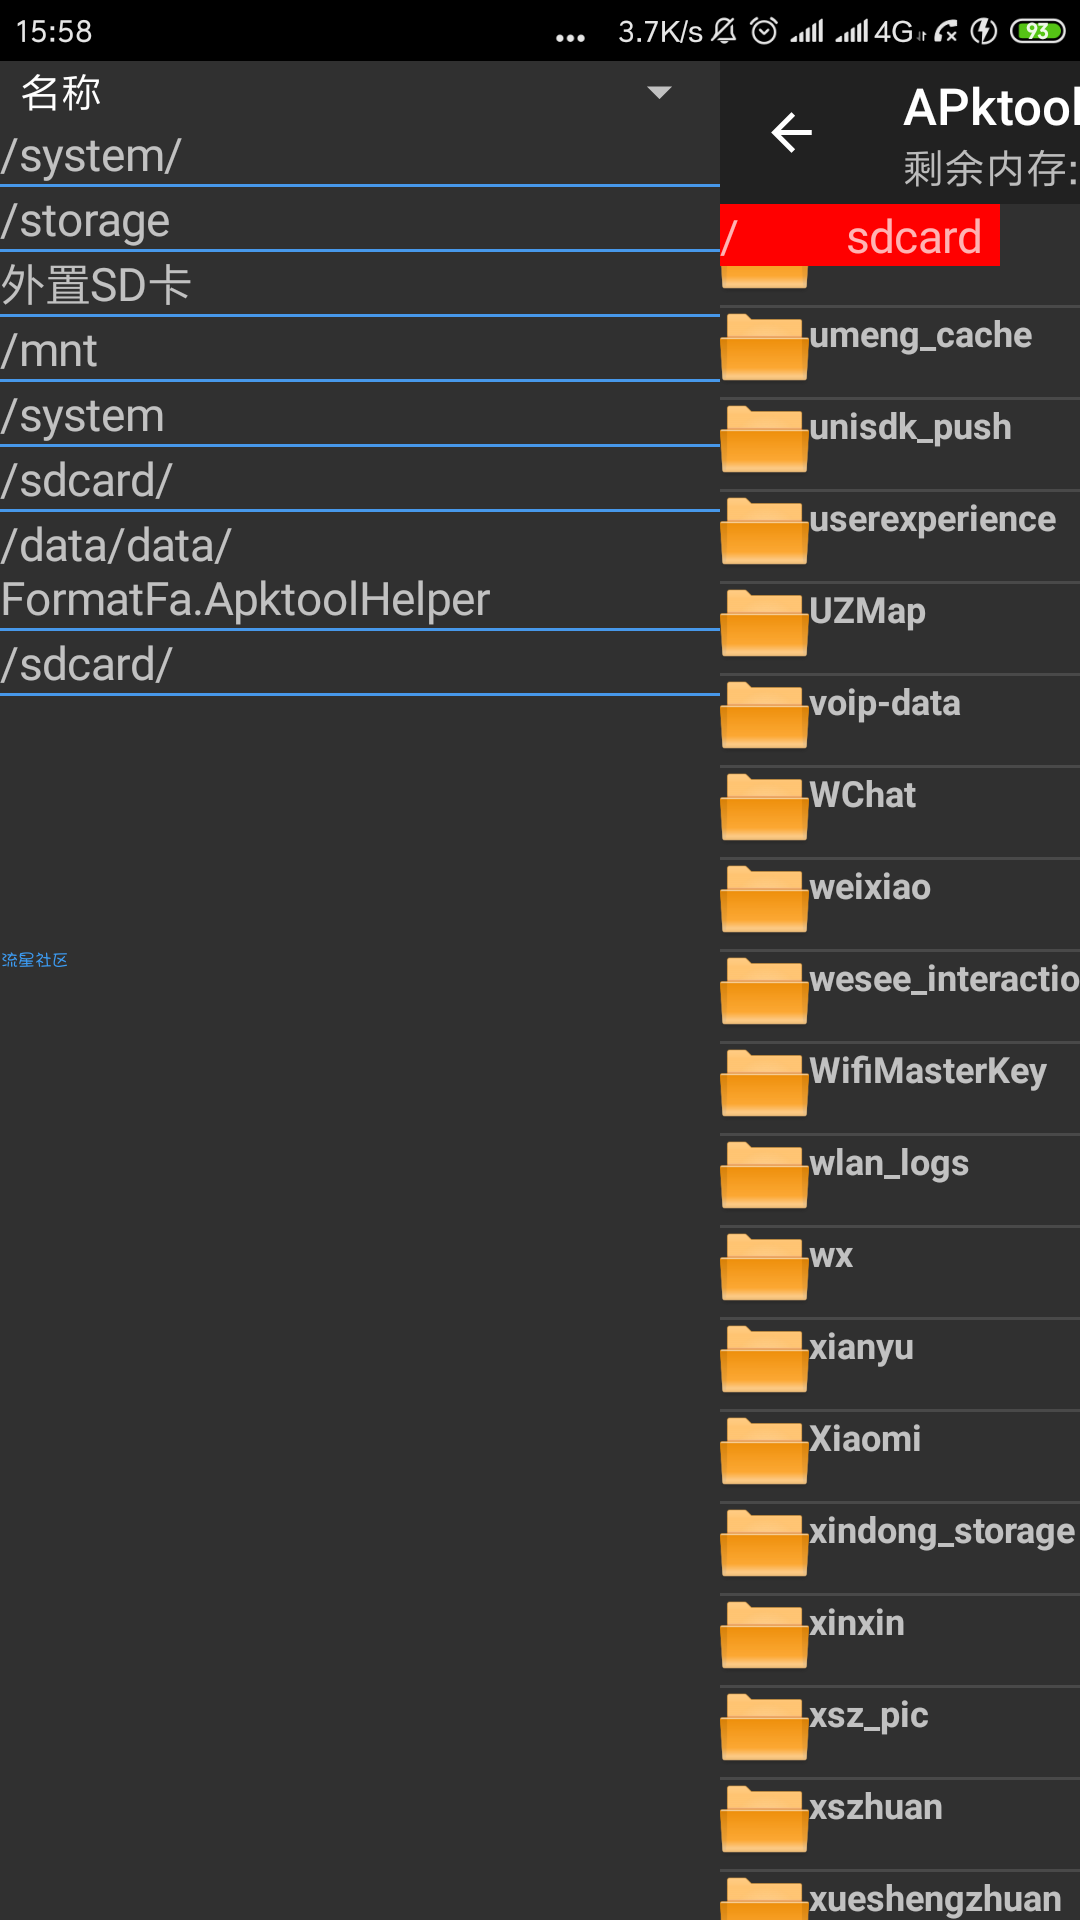
Task: Open the umeng_cache folder icon
Action: click(764, 347)
